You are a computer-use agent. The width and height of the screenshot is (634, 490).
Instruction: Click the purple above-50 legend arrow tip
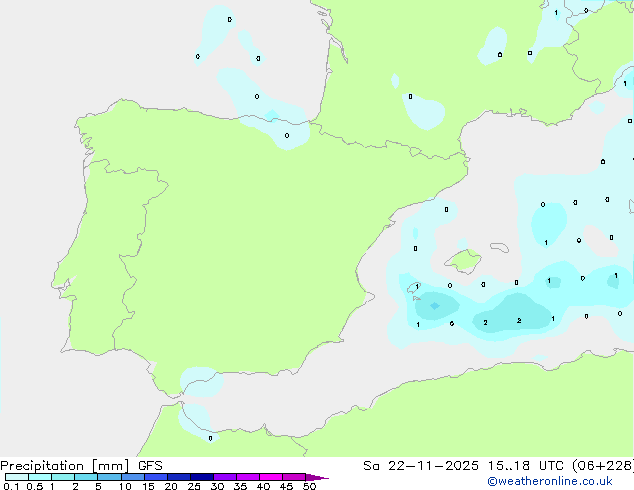(x=317, y=477)
